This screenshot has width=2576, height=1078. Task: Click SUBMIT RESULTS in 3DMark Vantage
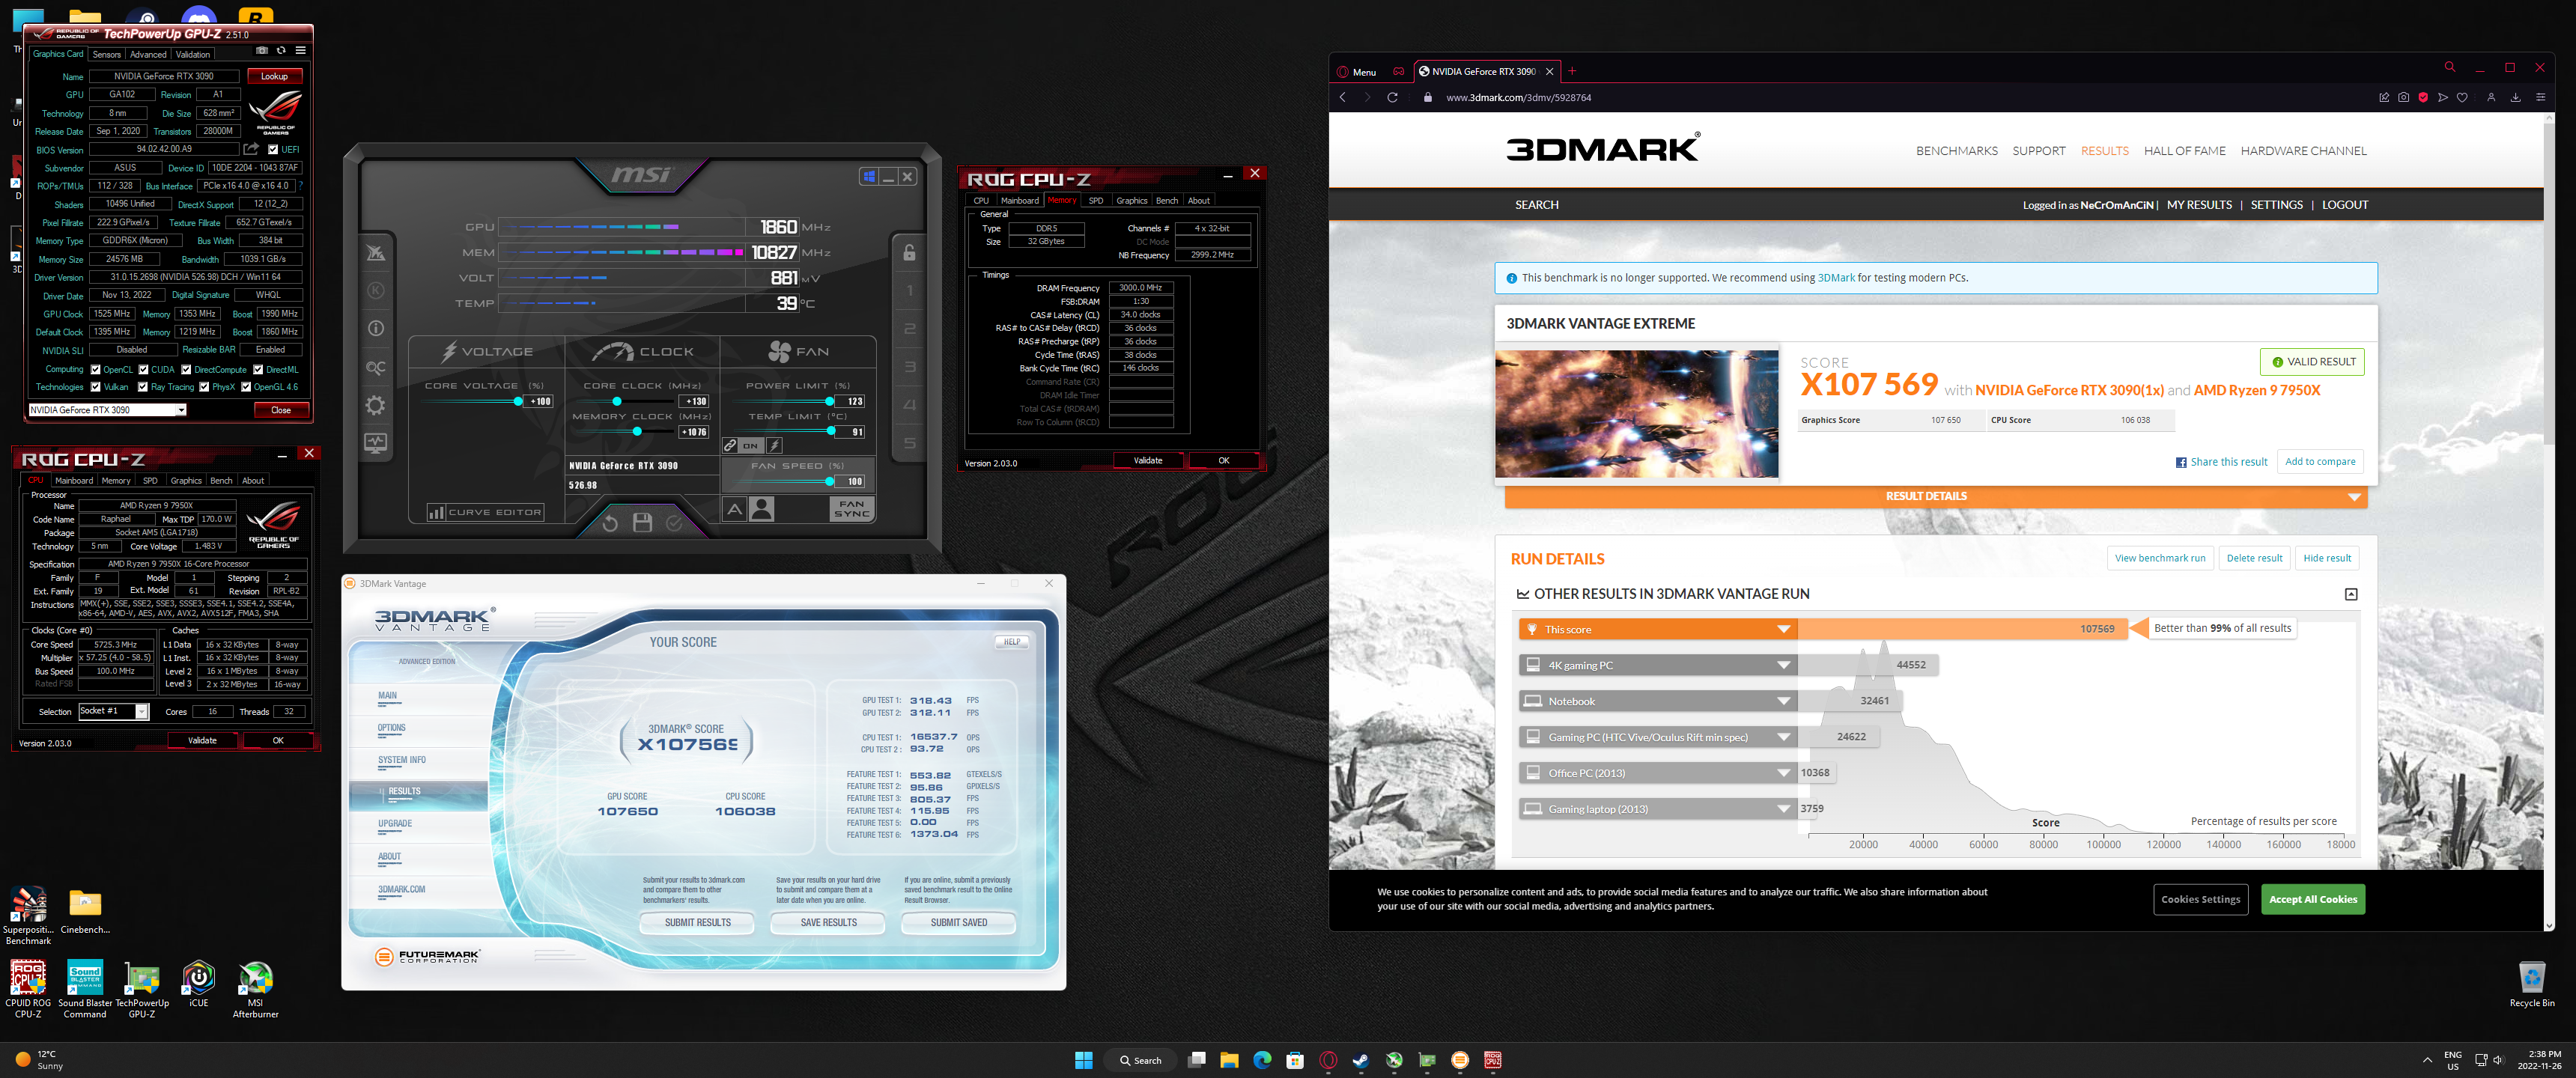(x=698, y=922)
